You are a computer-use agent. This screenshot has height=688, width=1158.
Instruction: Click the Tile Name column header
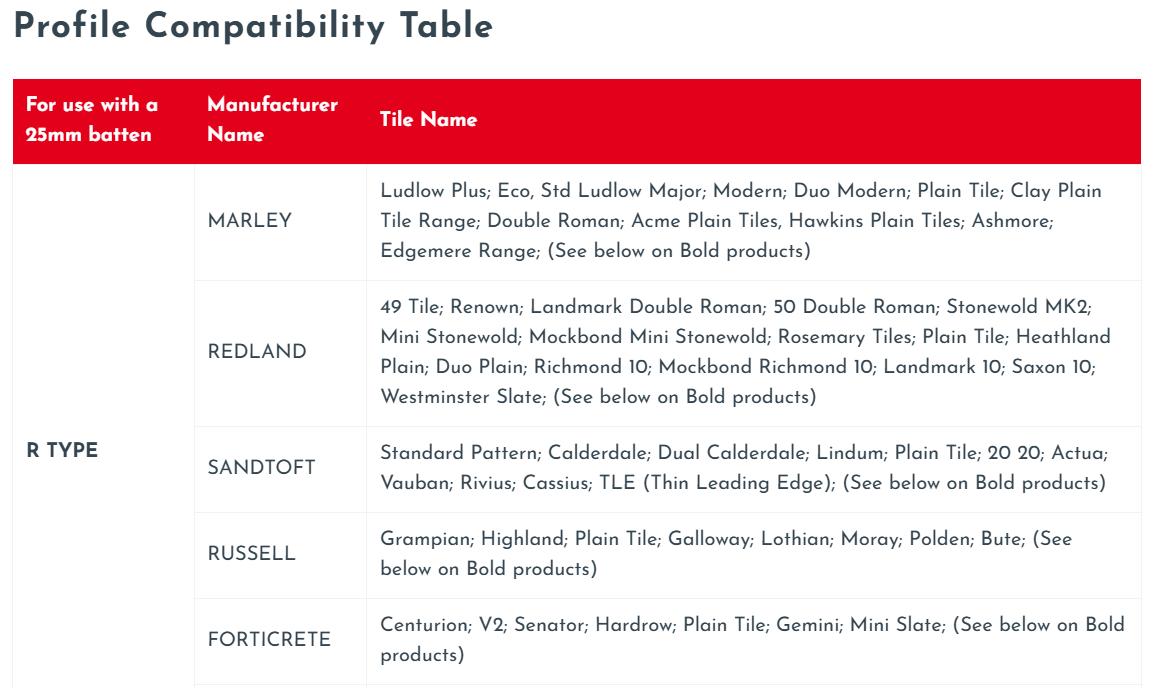(x=428, y=119)
